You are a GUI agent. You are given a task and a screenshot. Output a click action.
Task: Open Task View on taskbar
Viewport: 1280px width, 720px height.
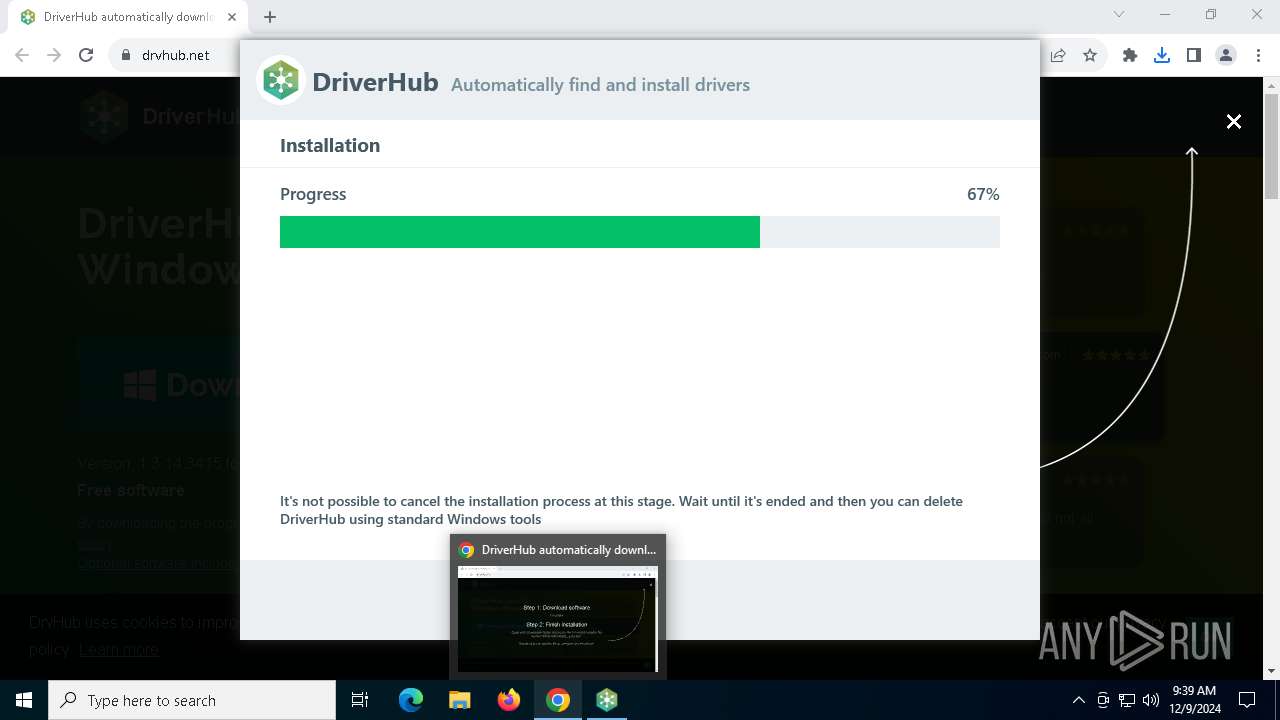coord(360,700)
